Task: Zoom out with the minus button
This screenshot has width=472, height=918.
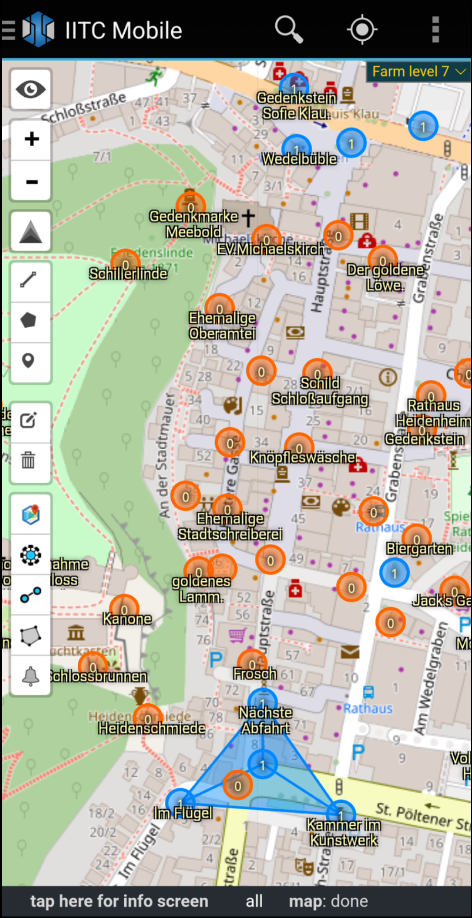Action: click(31, 180)
